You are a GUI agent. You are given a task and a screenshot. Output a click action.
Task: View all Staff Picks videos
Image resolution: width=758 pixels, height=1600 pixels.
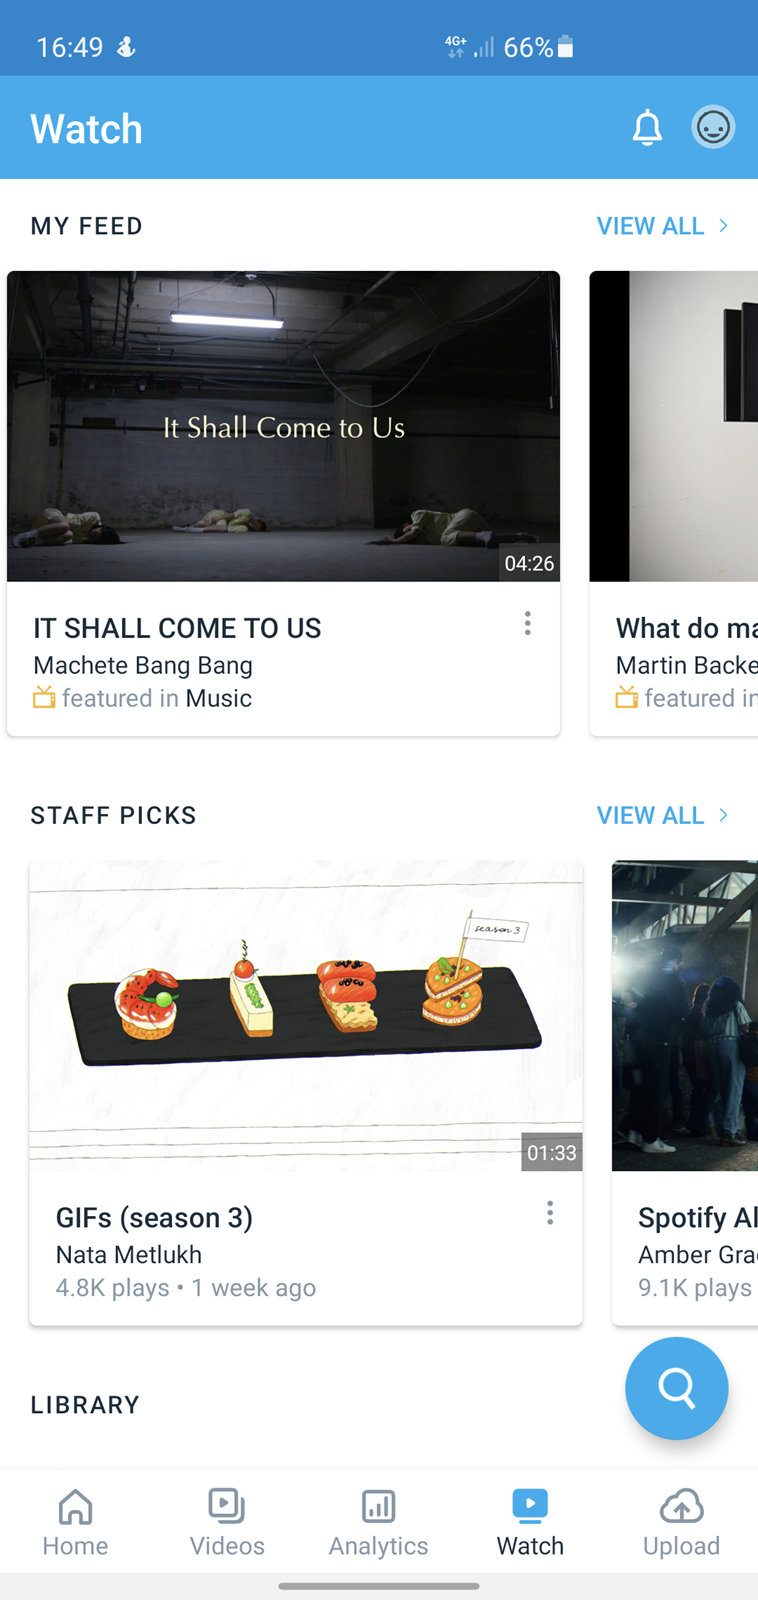click(662, 815)
